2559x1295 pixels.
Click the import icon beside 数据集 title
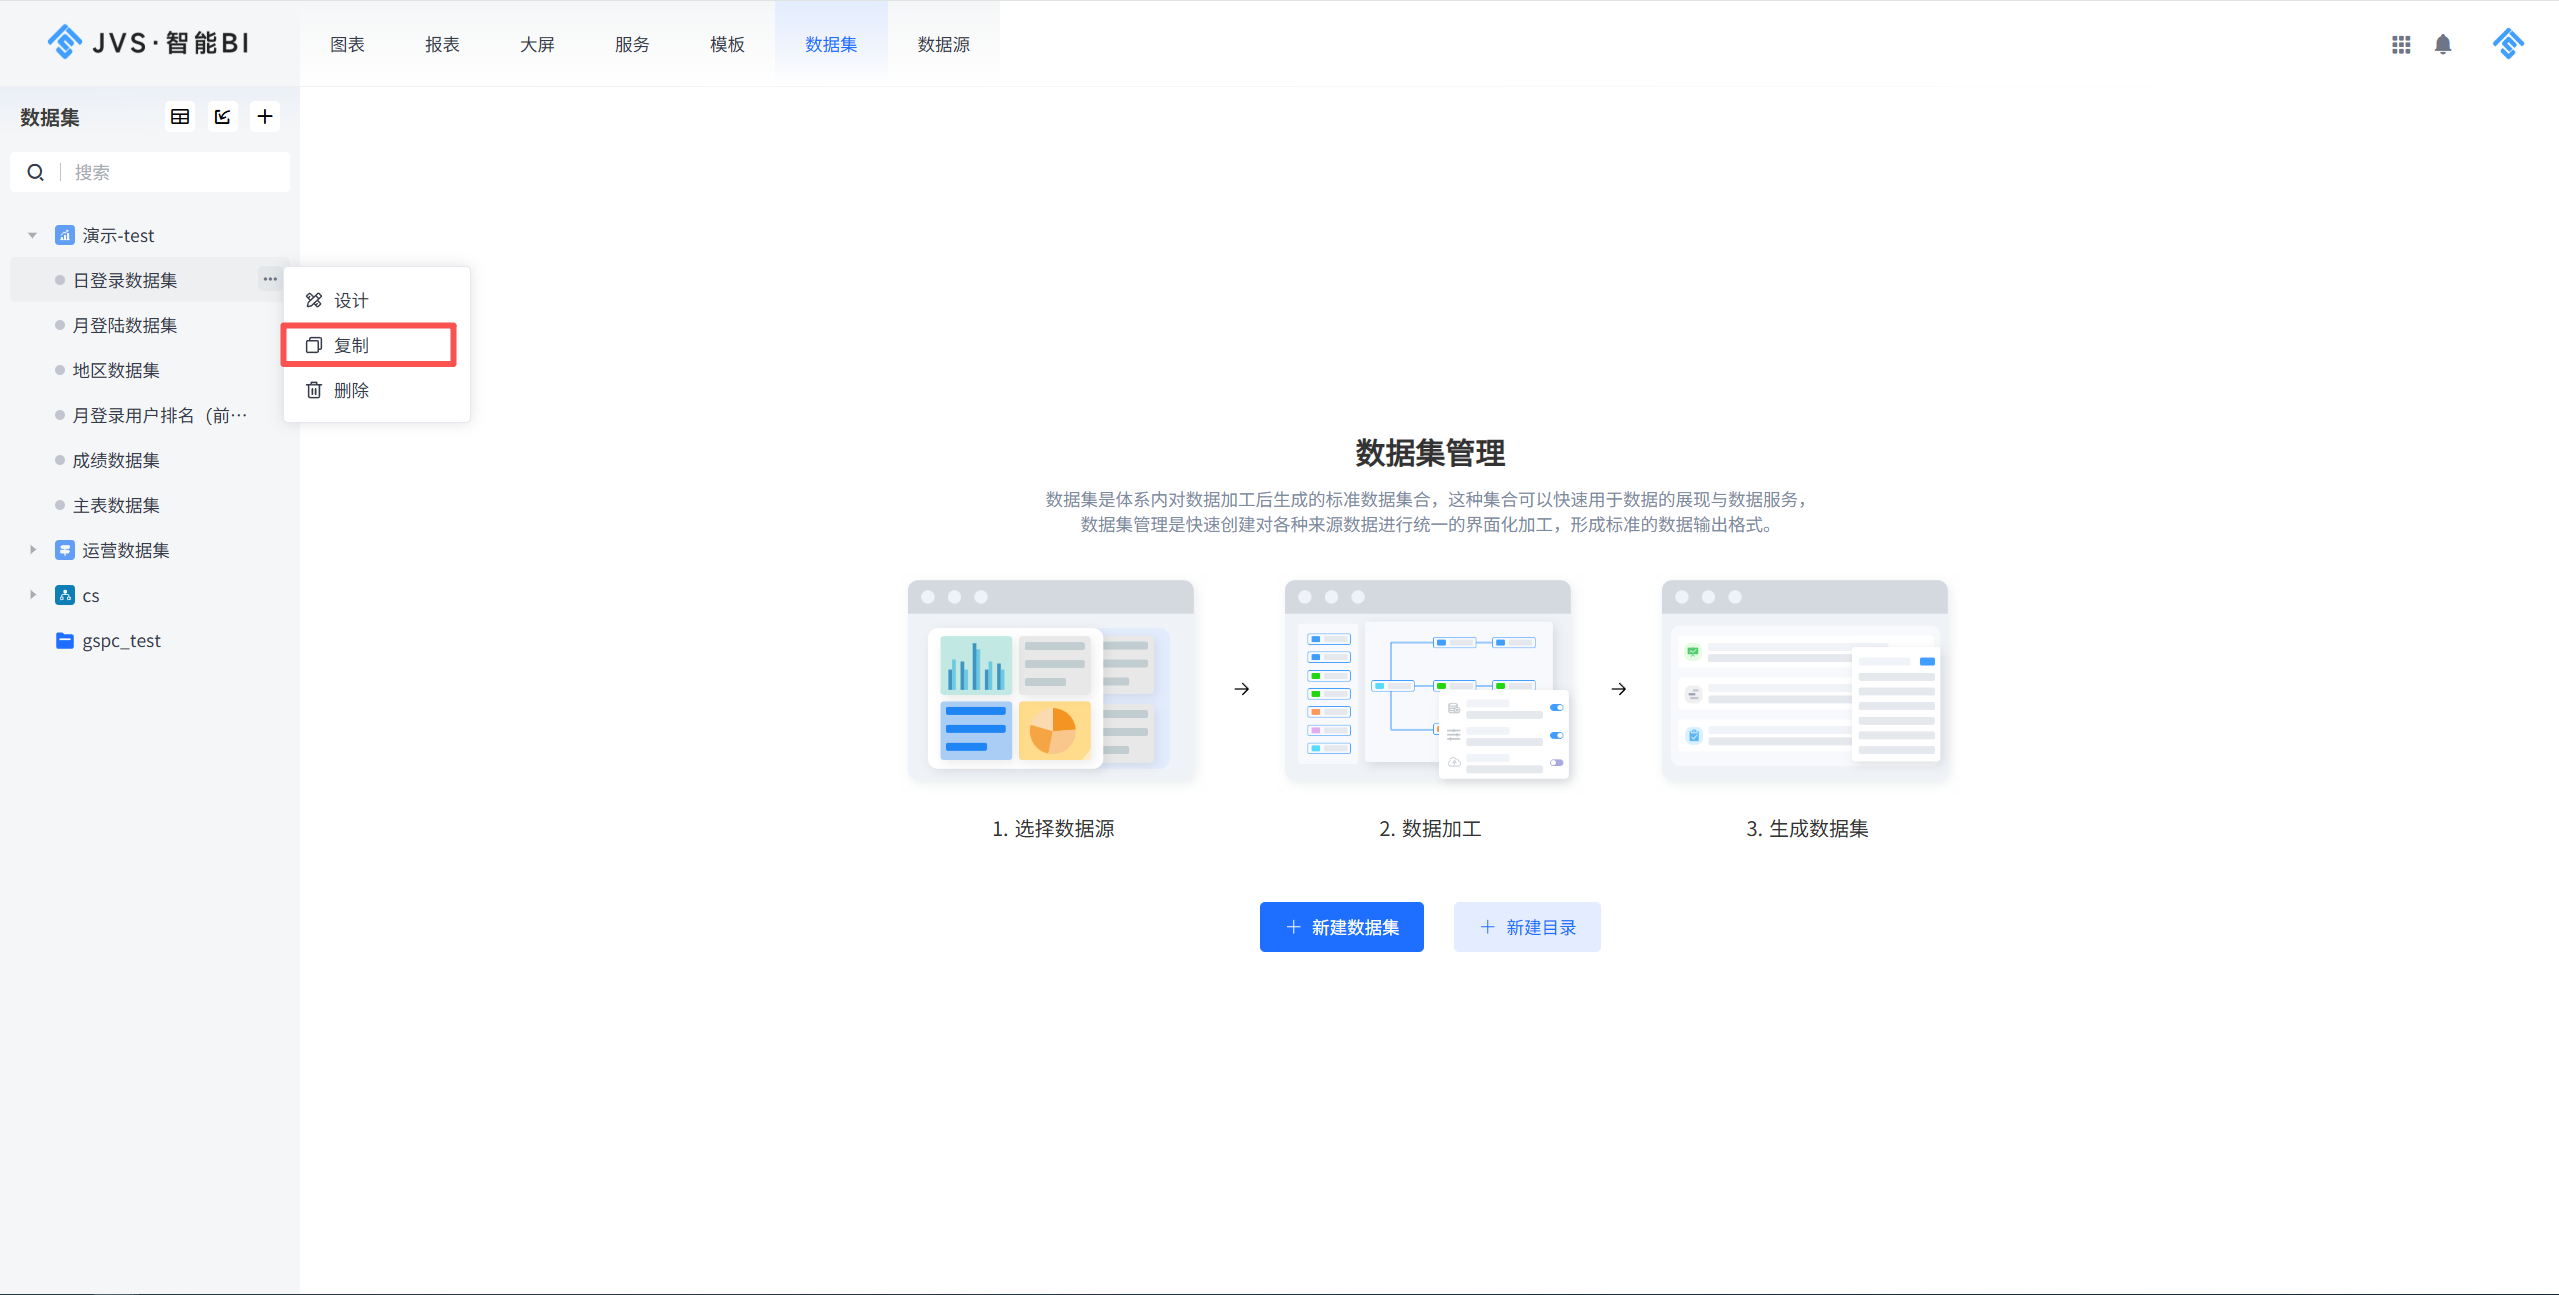click(x=222, y=117)
